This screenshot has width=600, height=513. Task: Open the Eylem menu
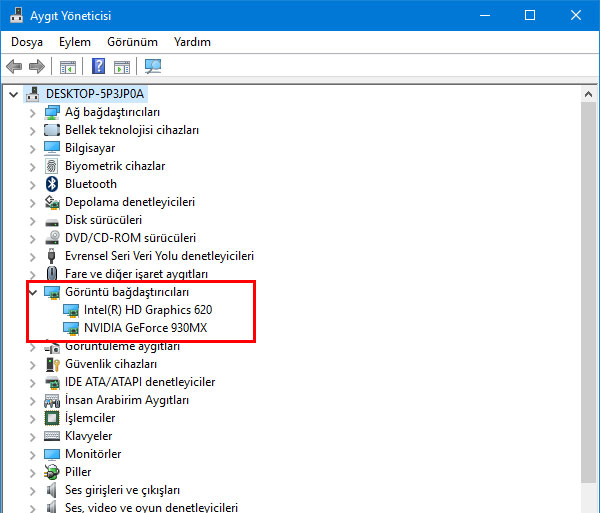click(x=75, y=42)
